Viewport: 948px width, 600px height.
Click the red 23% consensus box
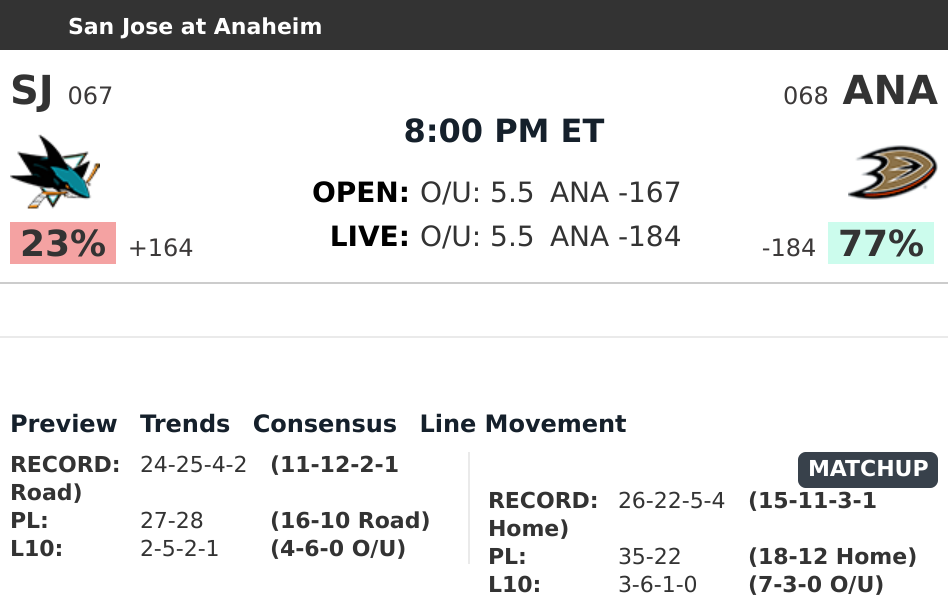click(63, 244)
